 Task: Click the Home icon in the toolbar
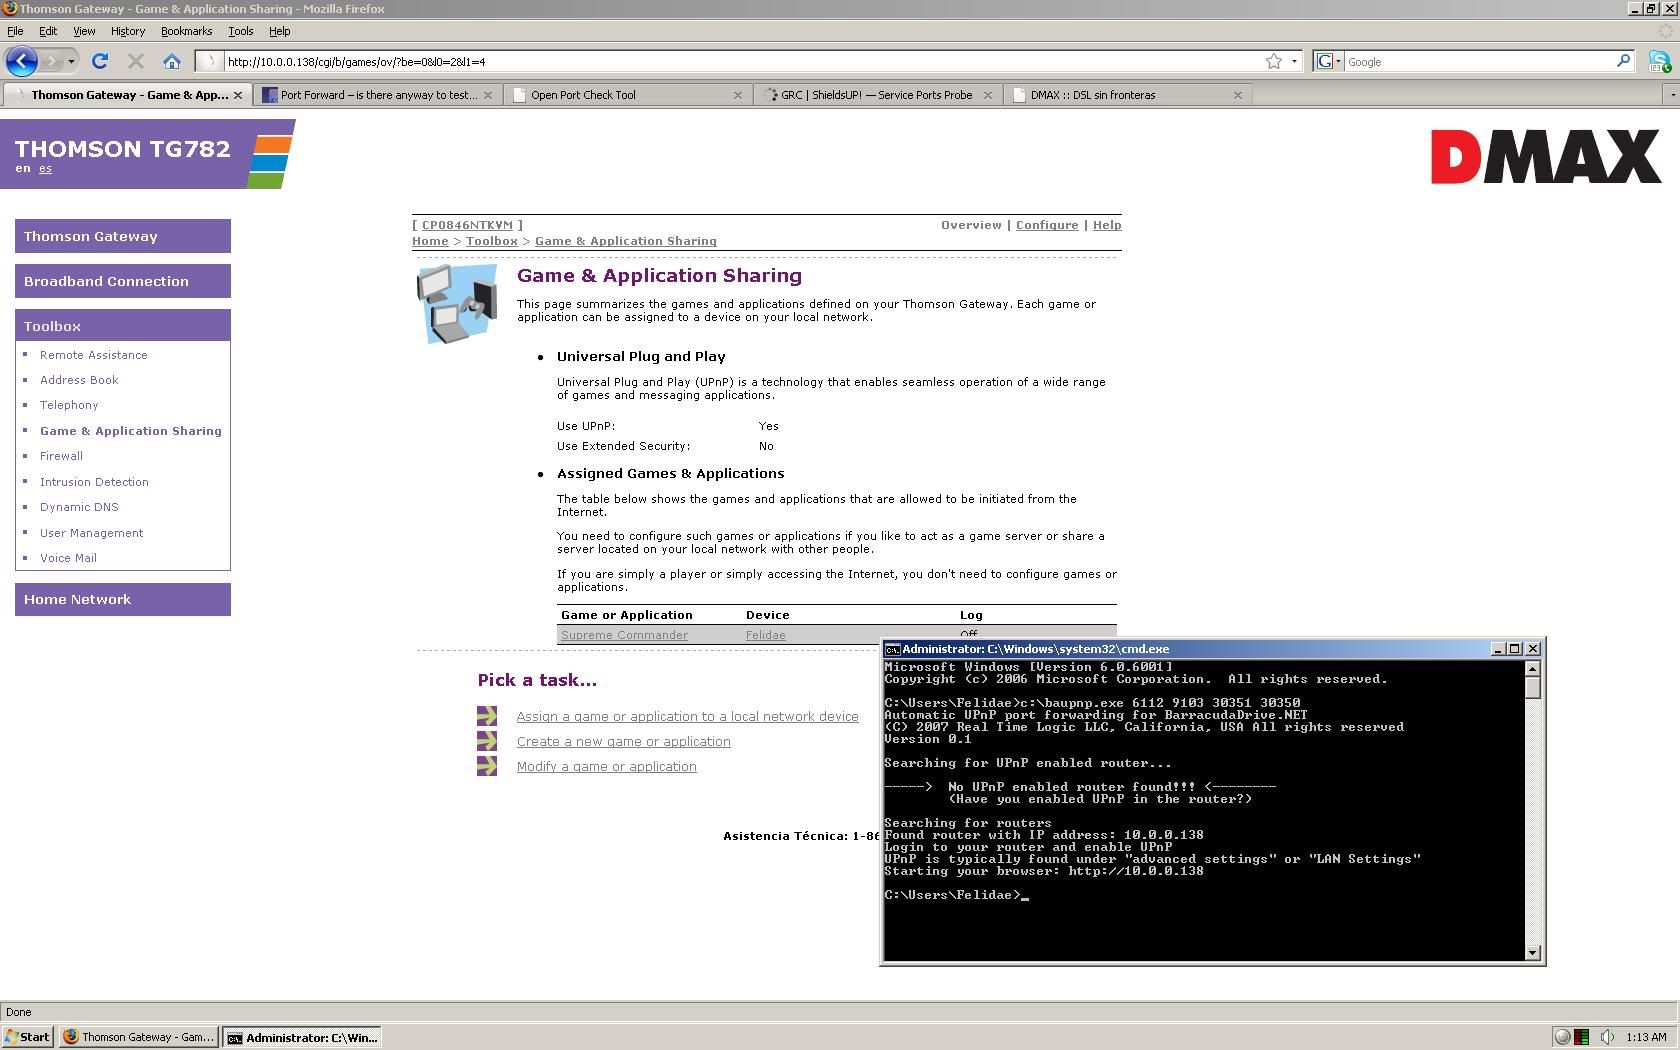(x=172, y=61)
